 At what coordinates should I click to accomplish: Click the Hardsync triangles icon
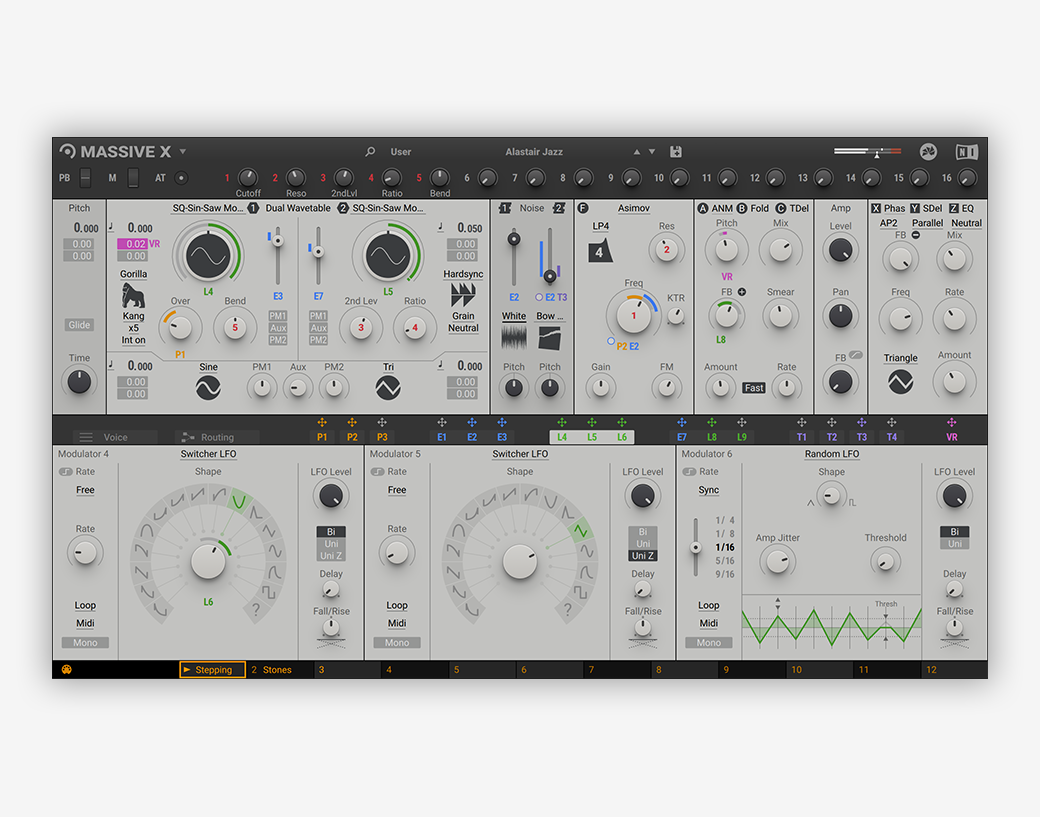click(463, 294)
